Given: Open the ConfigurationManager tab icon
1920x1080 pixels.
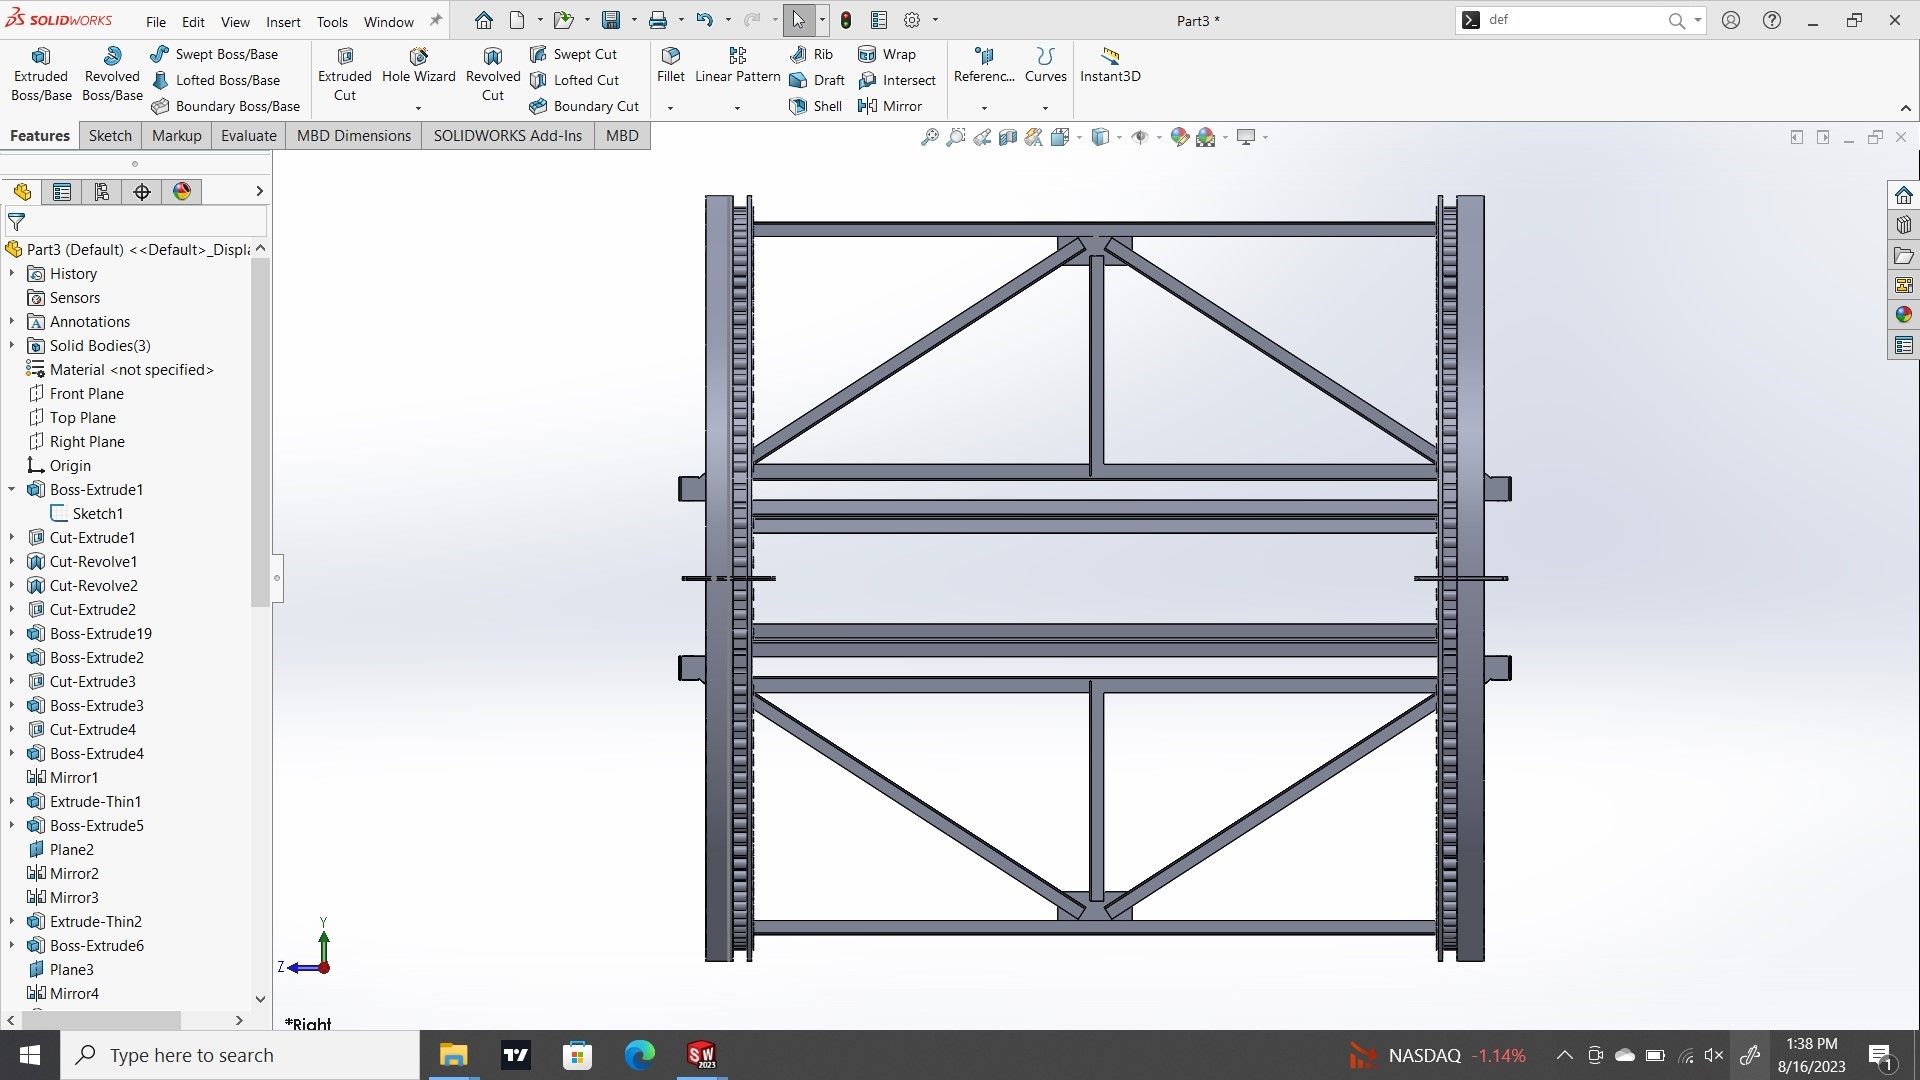Looking at the screenshot, I should pyautogui.click(x=101, y=192).
